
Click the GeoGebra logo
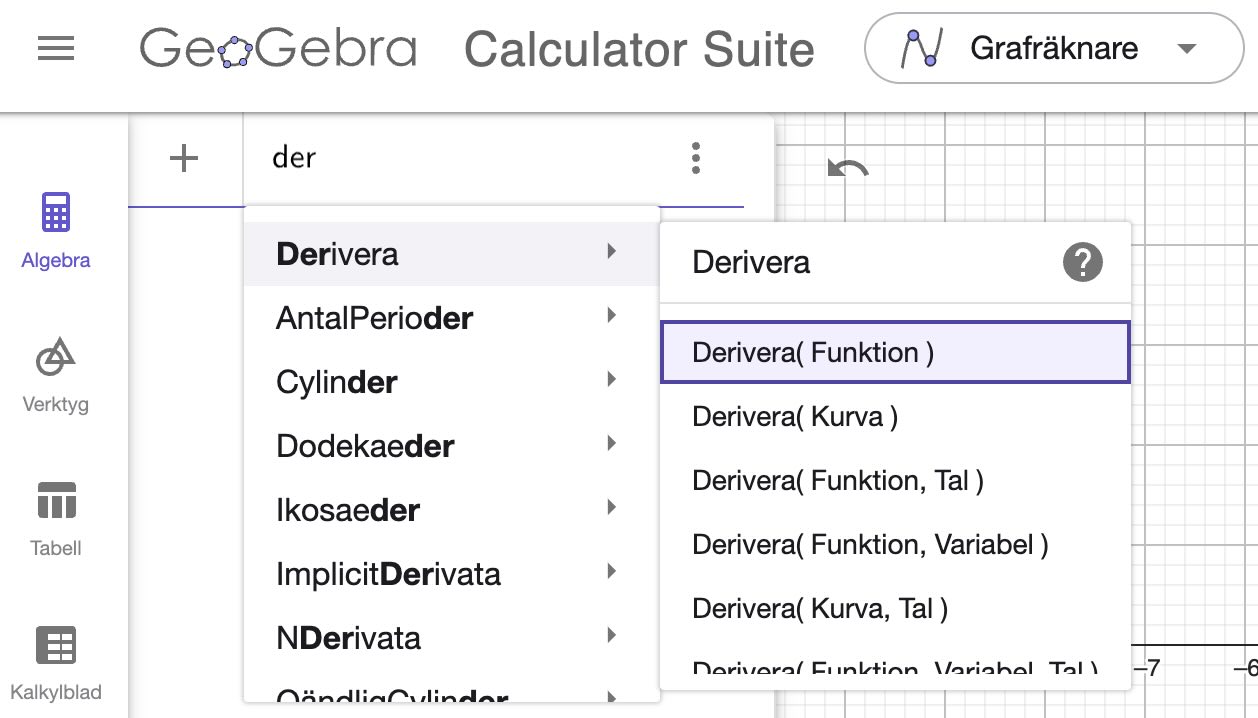pos(280,48)
